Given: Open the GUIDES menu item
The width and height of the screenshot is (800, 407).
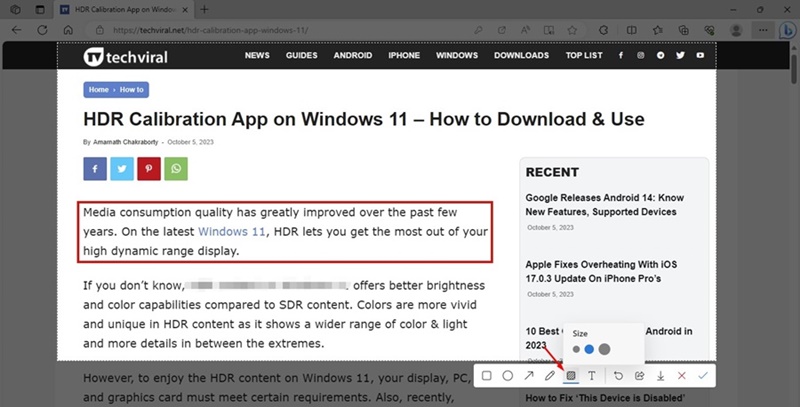Looking at the screenshot, I should pos(302,55).
